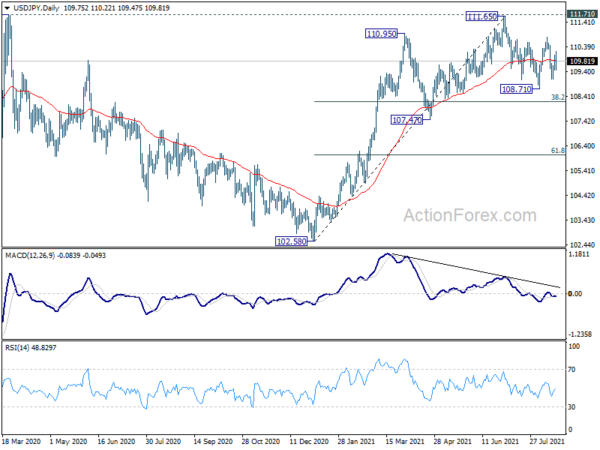Click the 11 Dec 2020 date marker
This screenshot has height=450, width=600.
(309, 441)
